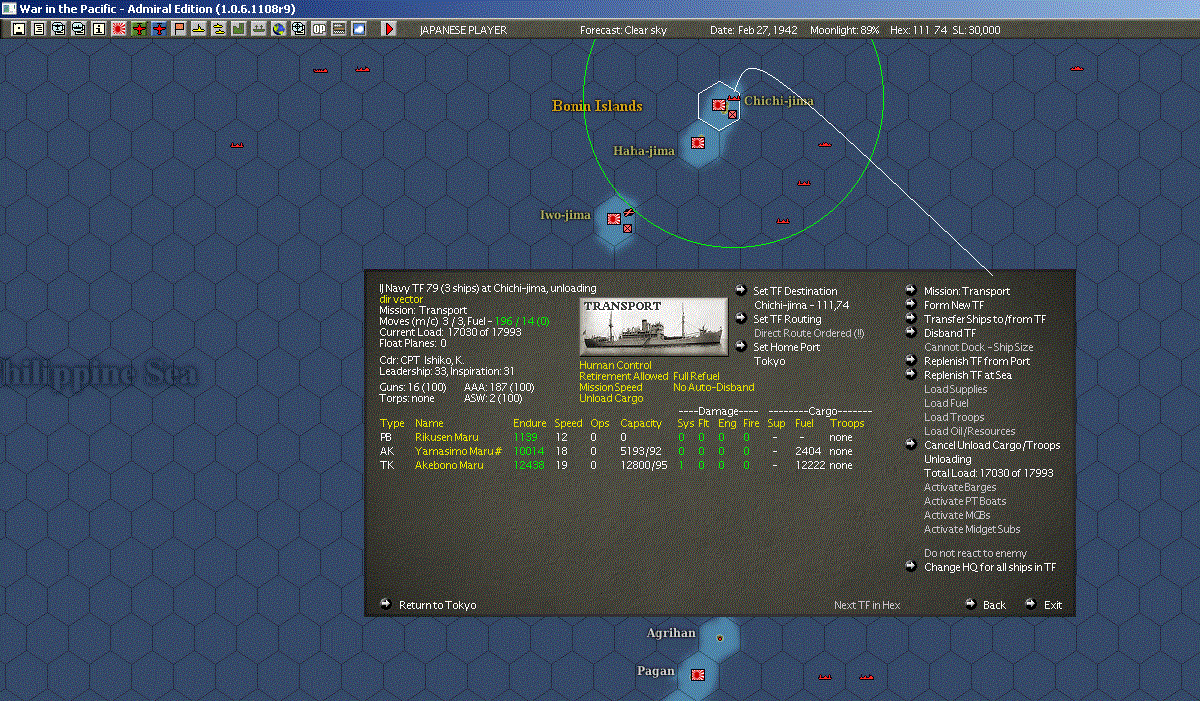Click the Endure column header
This screenshot has height=701, width=1200.
529,423
